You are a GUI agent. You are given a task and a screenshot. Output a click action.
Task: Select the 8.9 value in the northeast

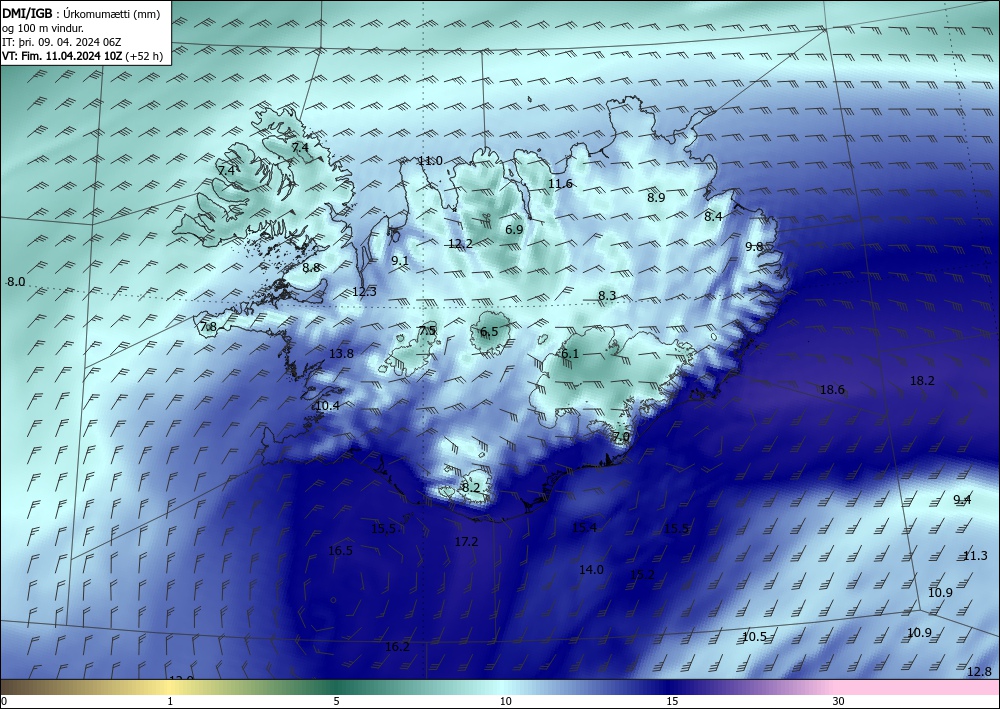(x=656, y=197)
